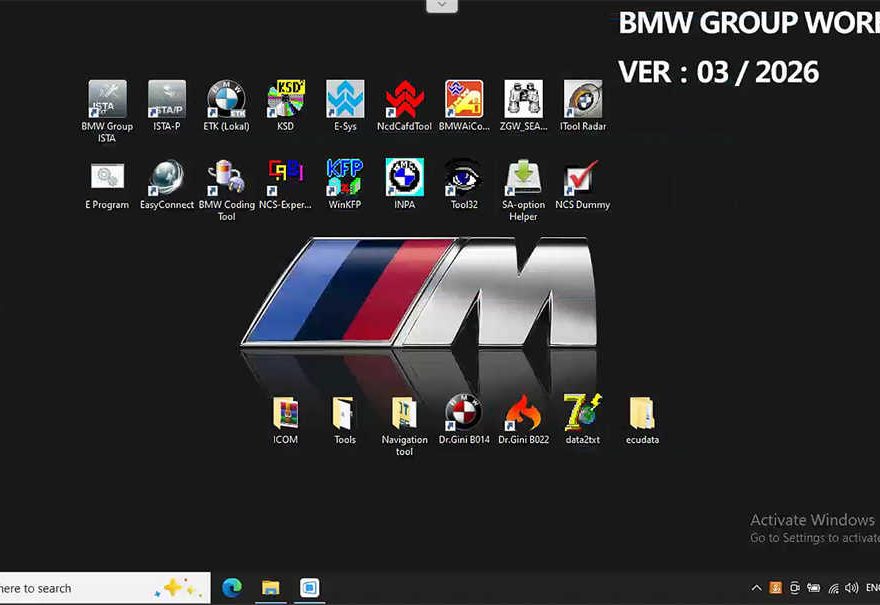The image size is (880, 605).
Task: Open the BMW Group ISTA shortcut
Action: coord(107,101)
